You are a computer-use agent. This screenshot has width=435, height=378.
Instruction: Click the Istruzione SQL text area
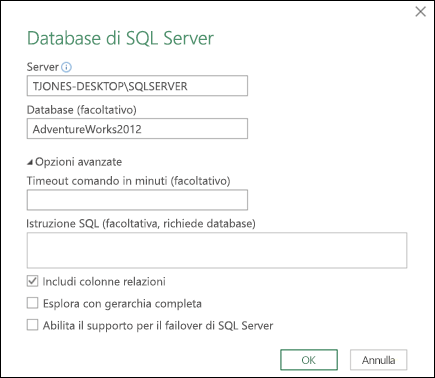point(217,250)
